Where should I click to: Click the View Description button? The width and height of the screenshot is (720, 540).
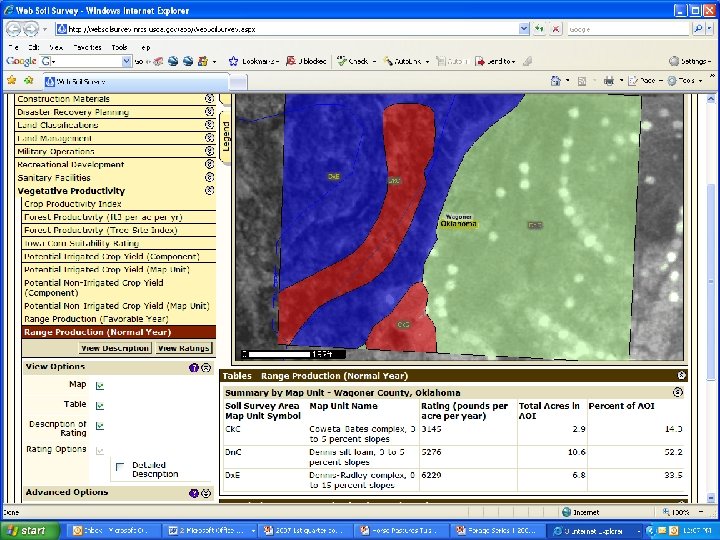(114, 348)
